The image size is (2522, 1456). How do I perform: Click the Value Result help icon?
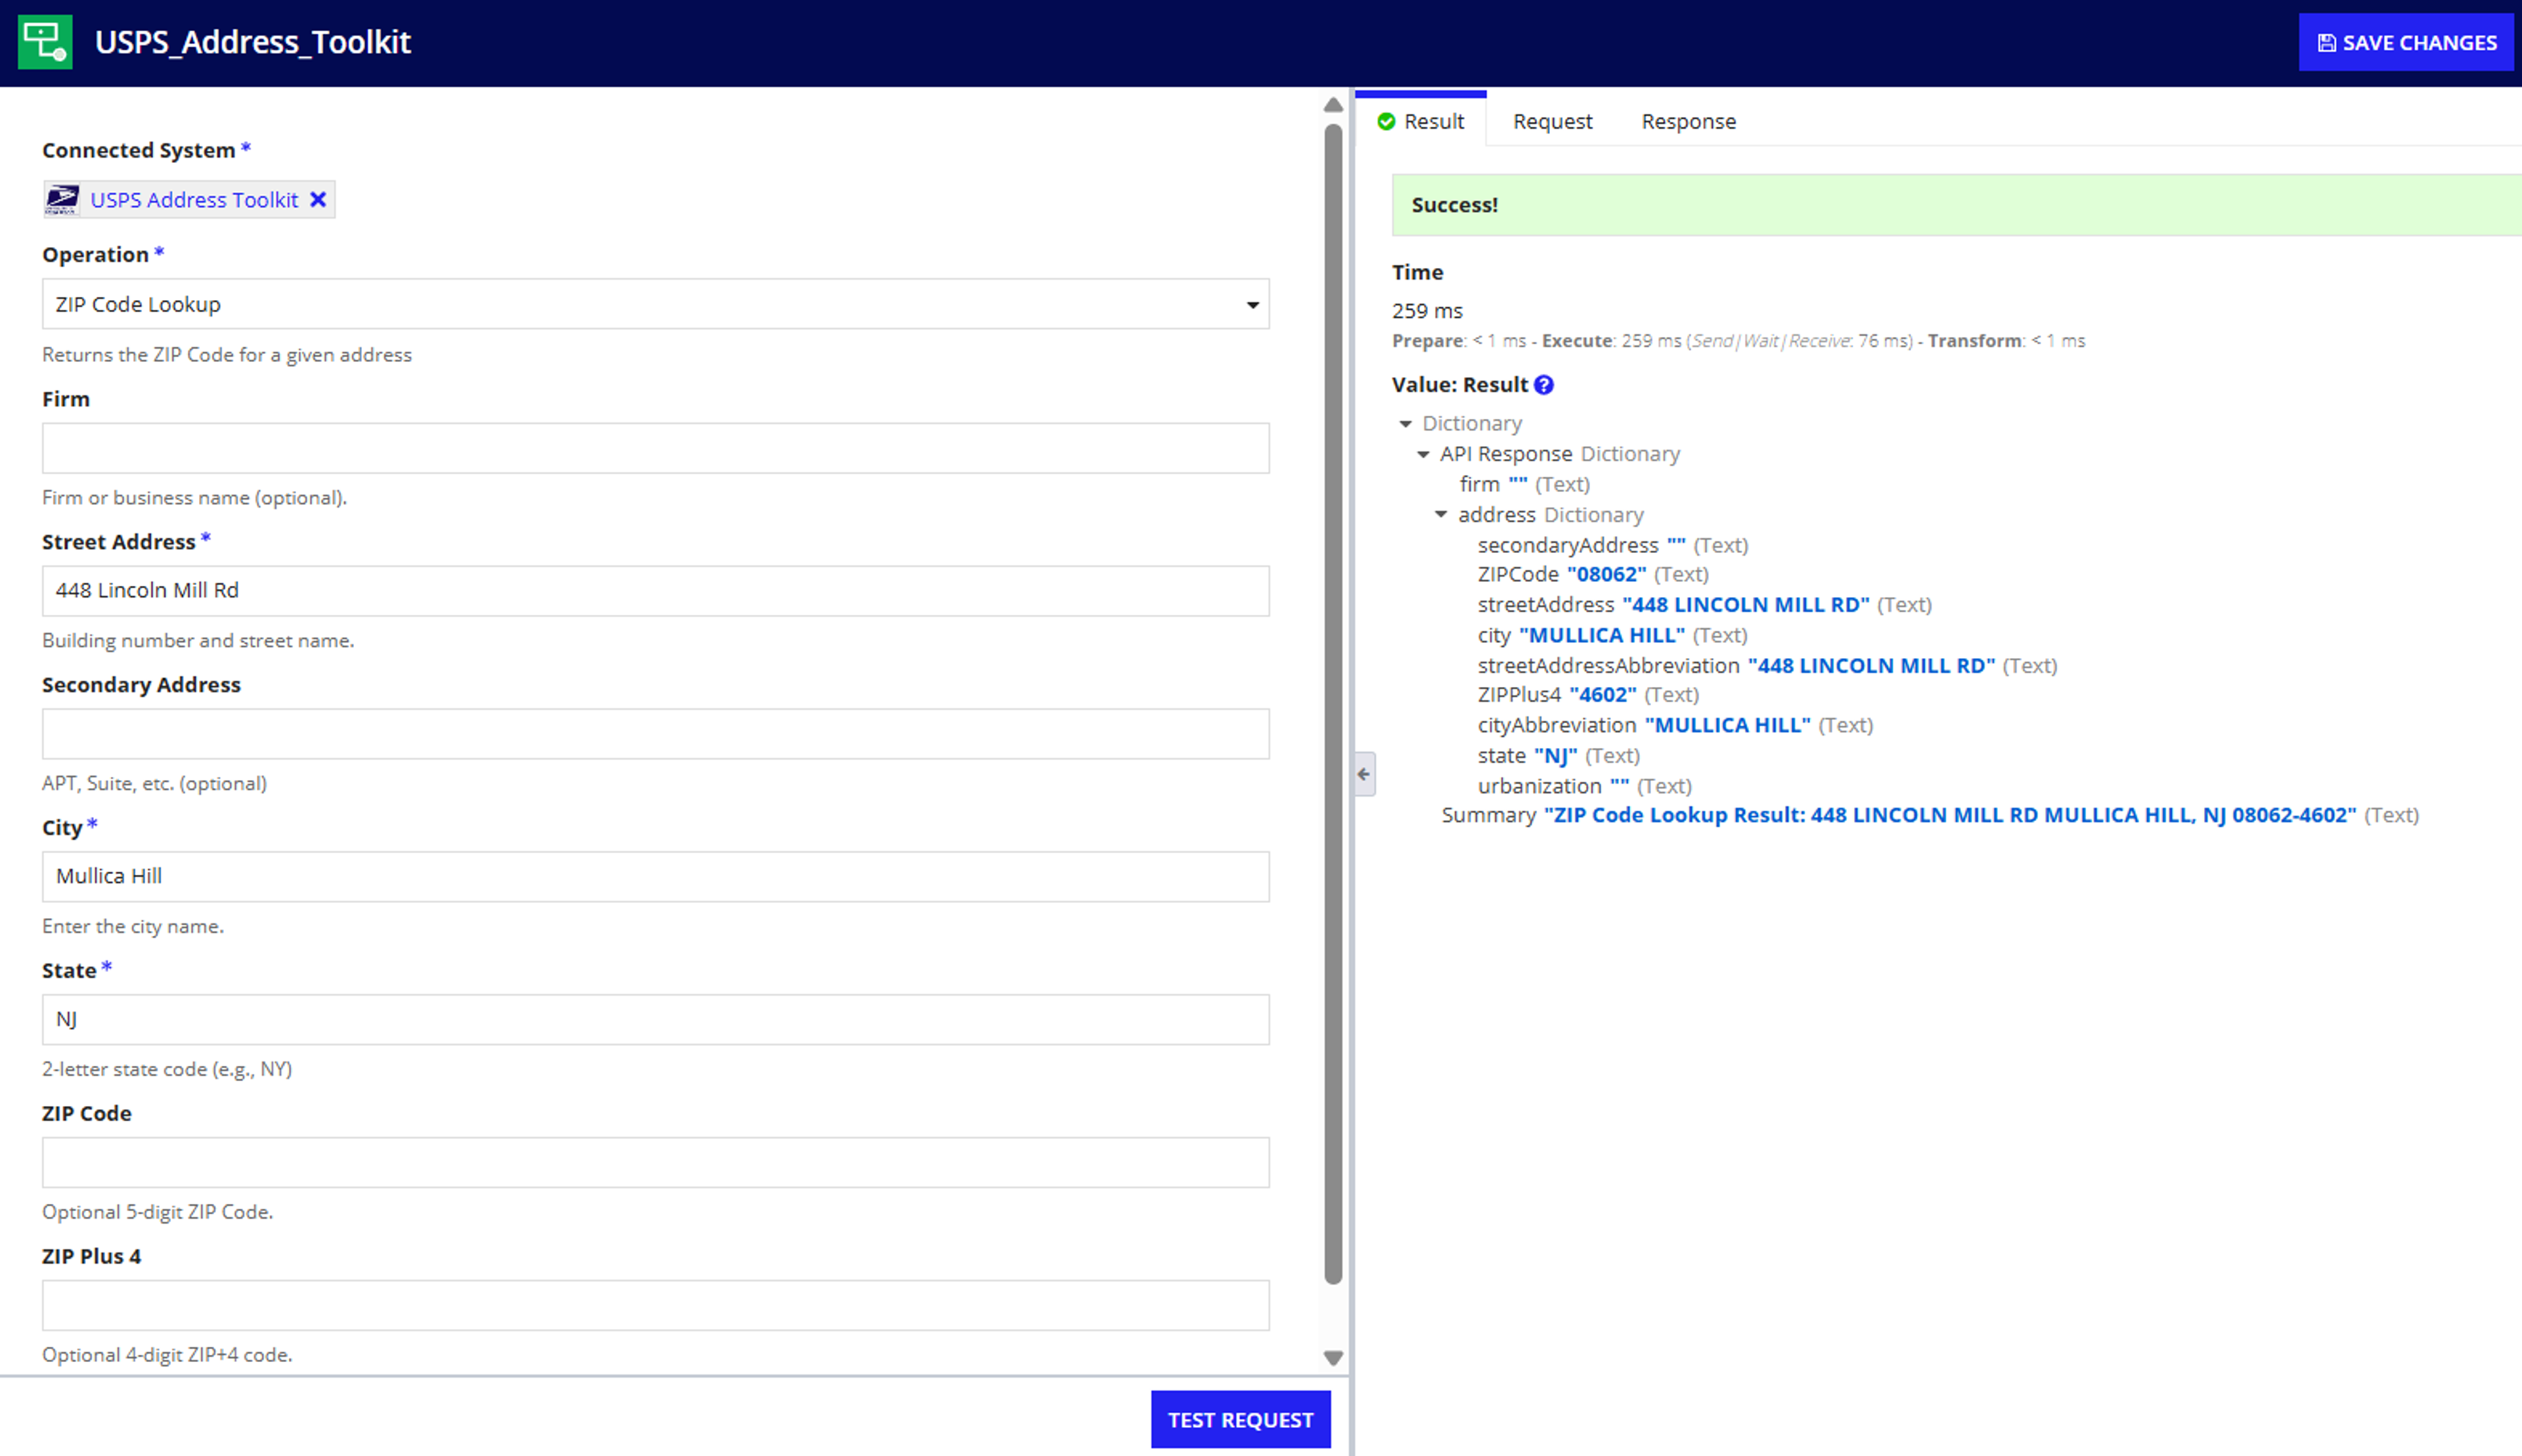(x=1544, y=385)
